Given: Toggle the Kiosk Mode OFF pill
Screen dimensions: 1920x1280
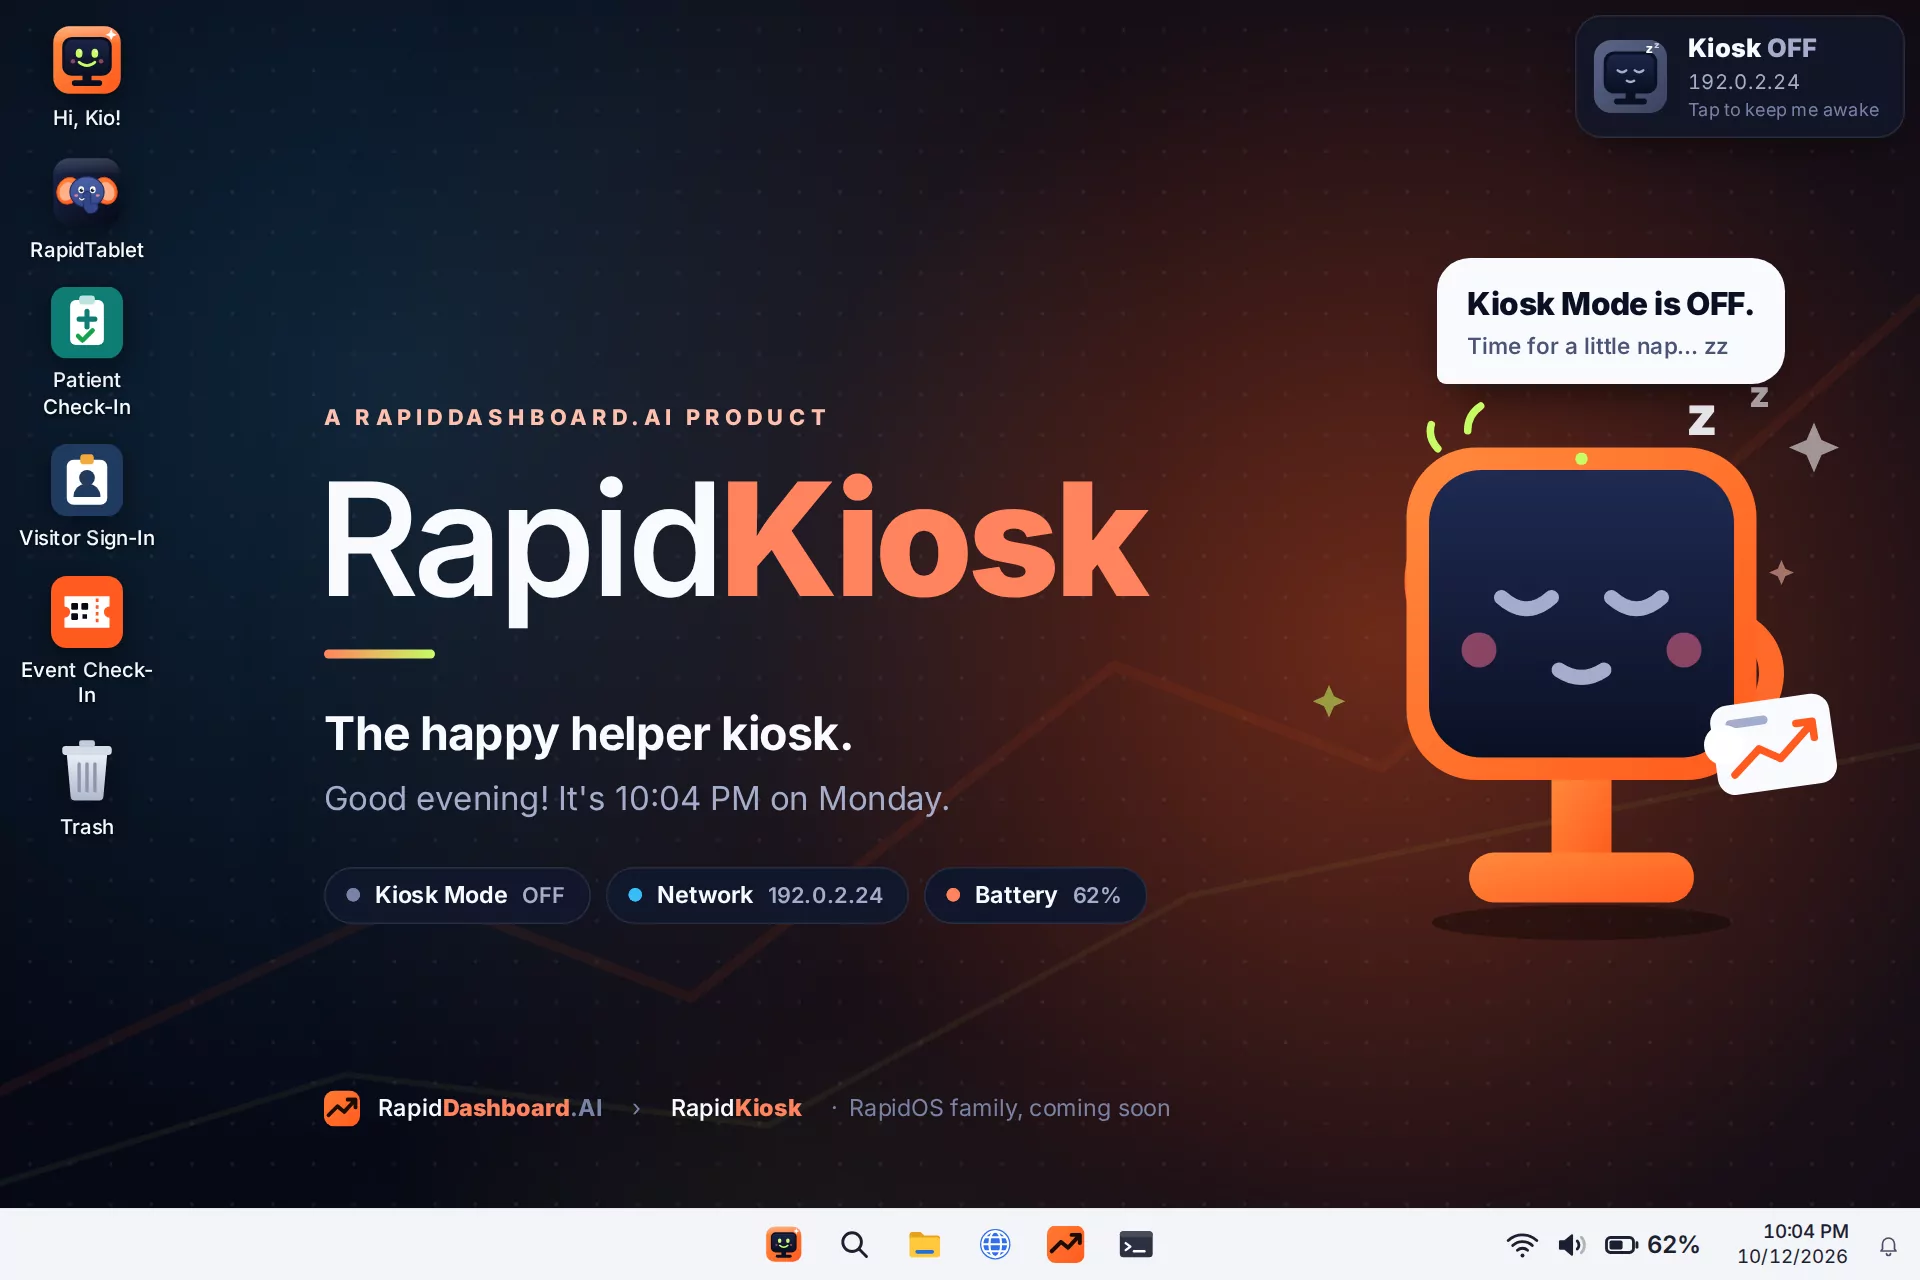Looking at the screenshot, I should (457, 895).
